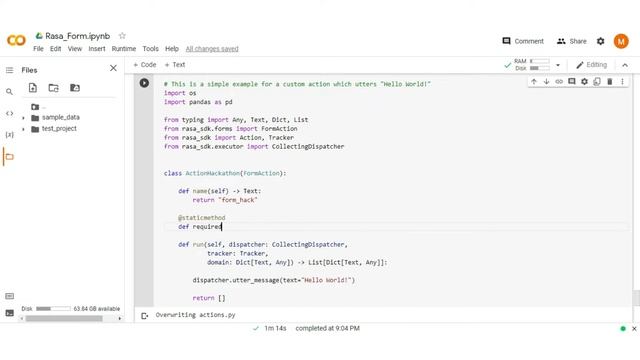The image size is (640, 360).
Task: Click the mount Drive icon in Files
Action: coord(75,88)
